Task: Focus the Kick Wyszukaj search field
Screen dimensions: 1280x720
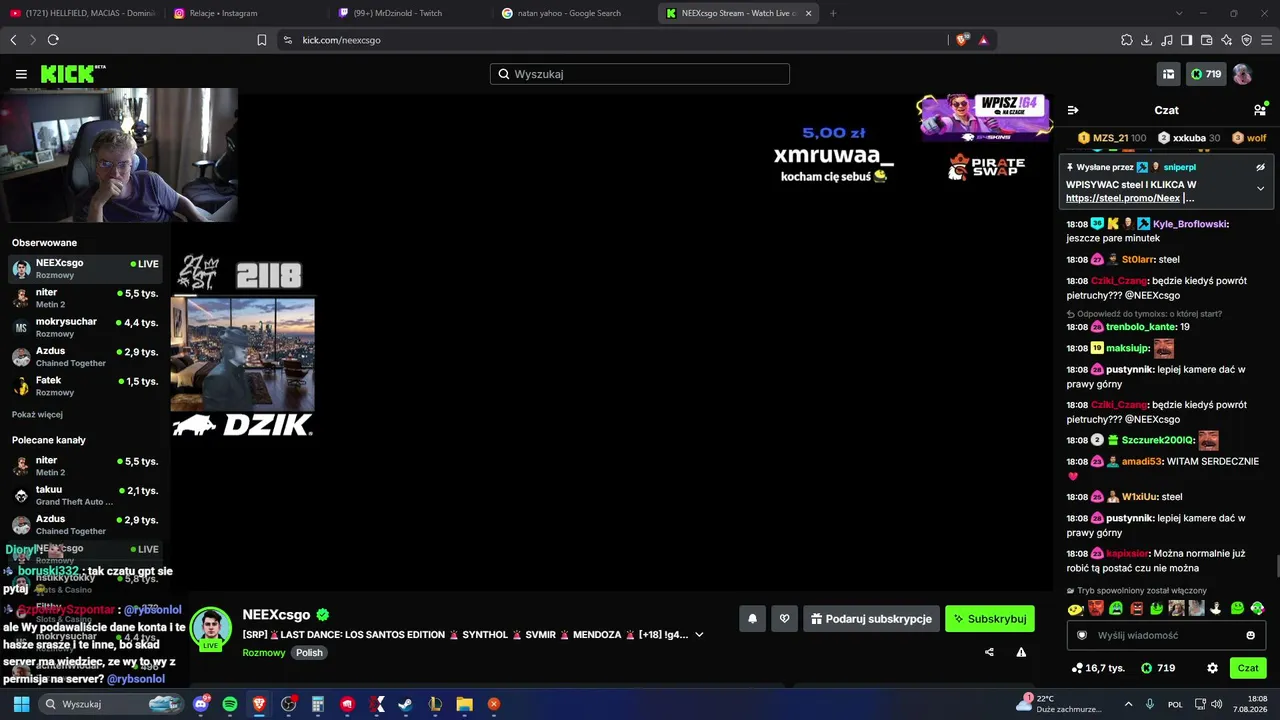Action: pyautogui.click(x=640, y=74)
